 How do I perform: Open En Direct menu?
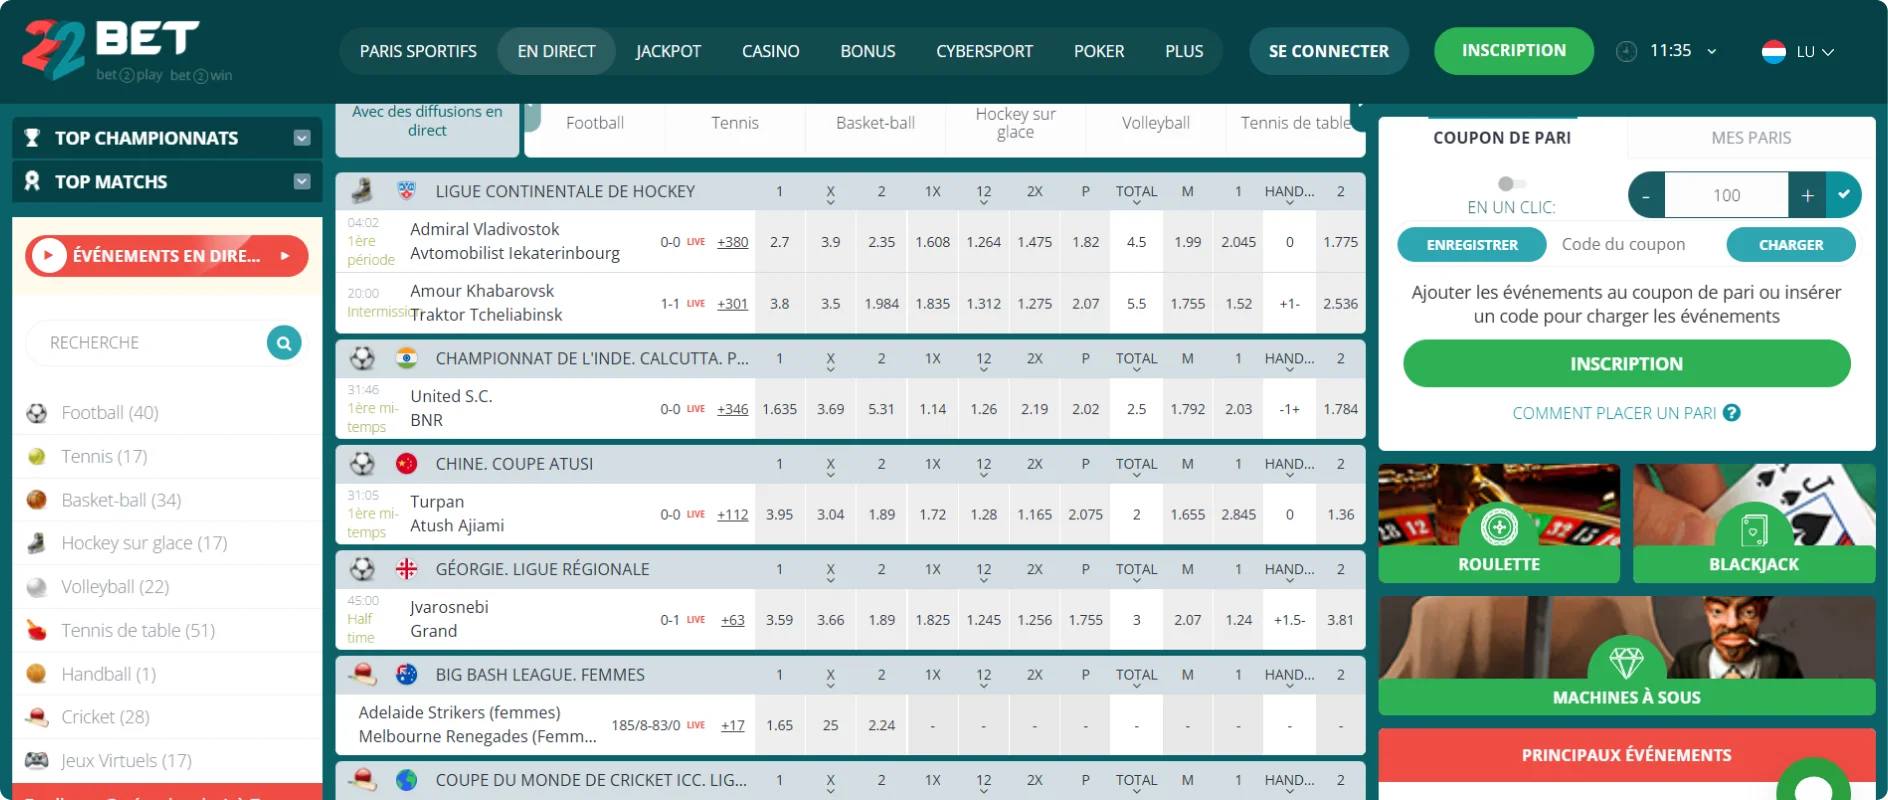(x=556, y=51)
